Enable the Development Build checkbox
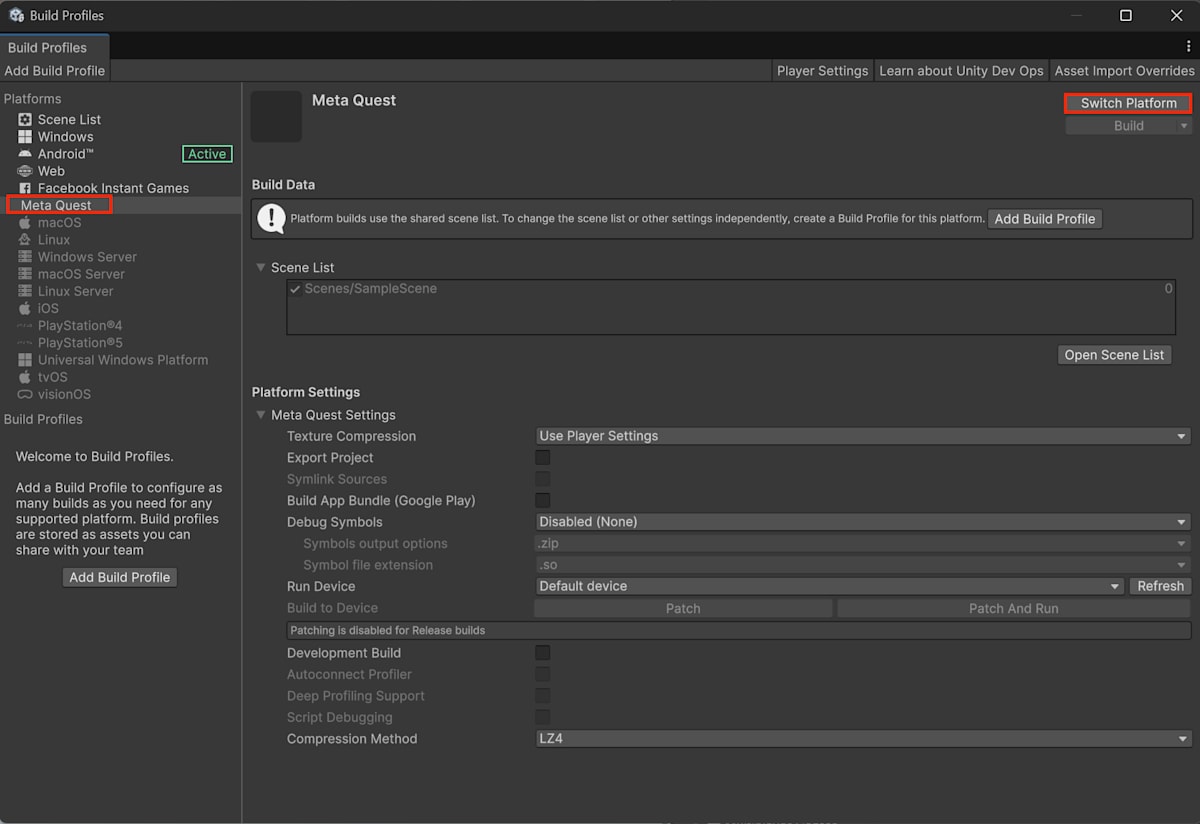This screenshot has width=1200, height=824. click(x=543, y=653)
